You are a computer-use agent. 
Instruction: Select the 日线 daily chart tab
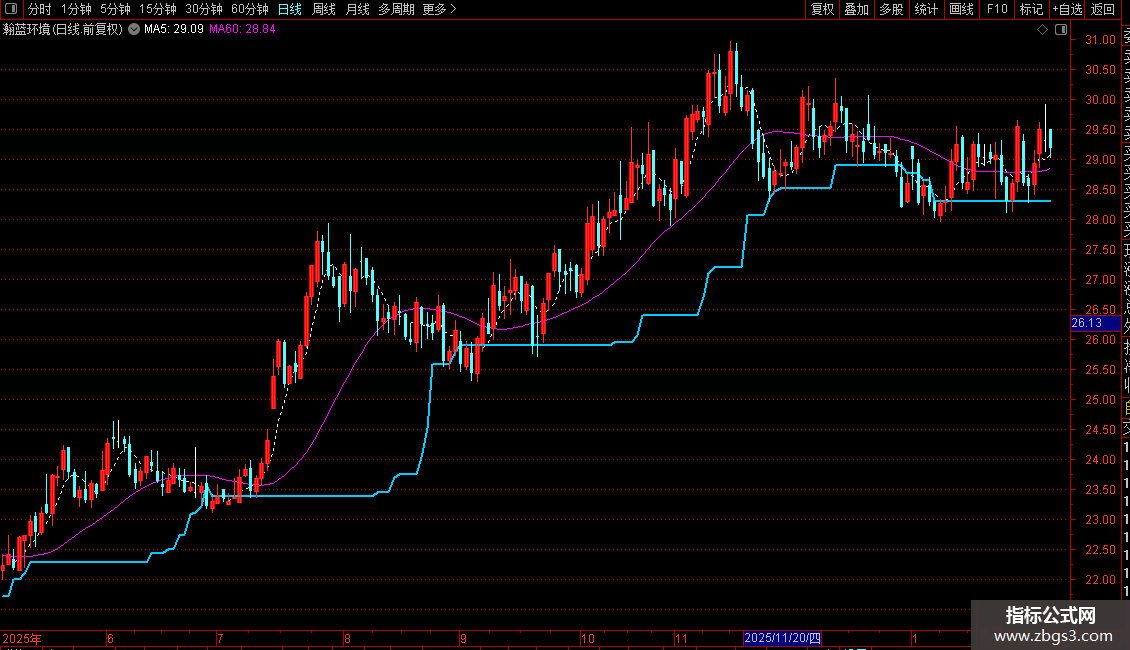point(290,9)
